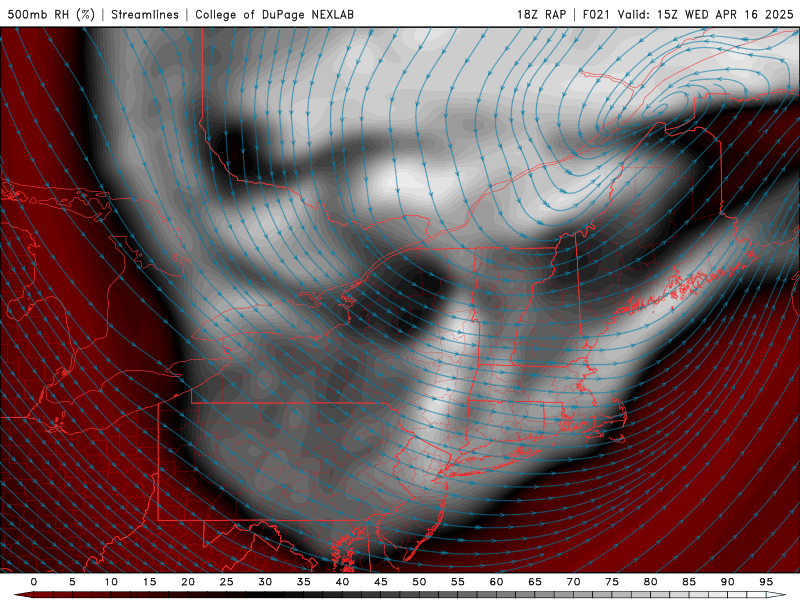Click the colorbar label '15'
The height and width of the screenshot is (600, 800).
(x=149, y=582)
